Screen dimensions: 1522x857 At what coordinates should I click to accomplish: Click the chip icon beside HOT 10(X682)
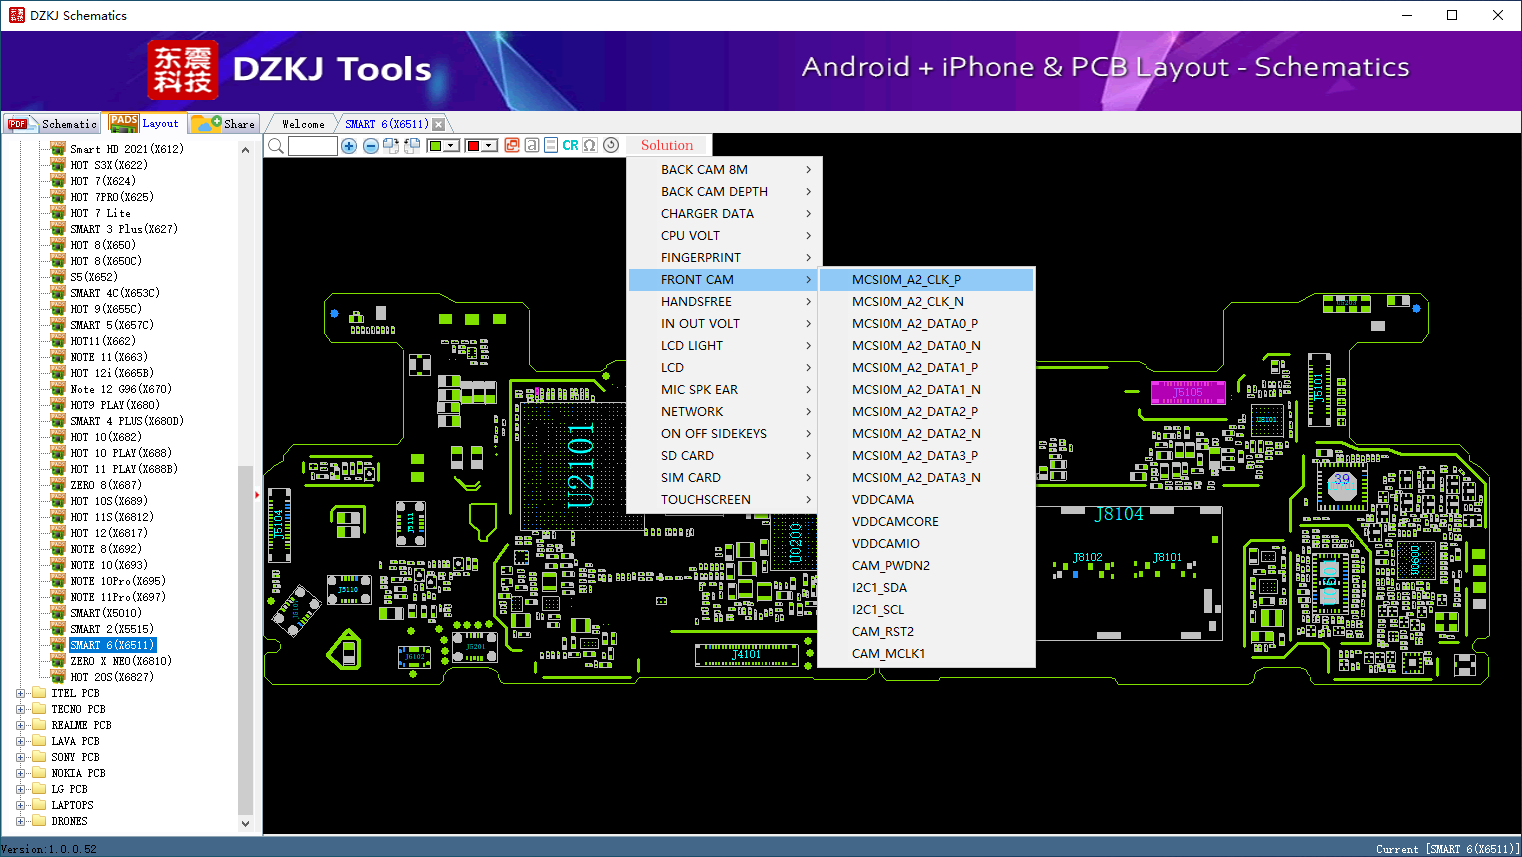pyautogui.click(x=58, y=437)
